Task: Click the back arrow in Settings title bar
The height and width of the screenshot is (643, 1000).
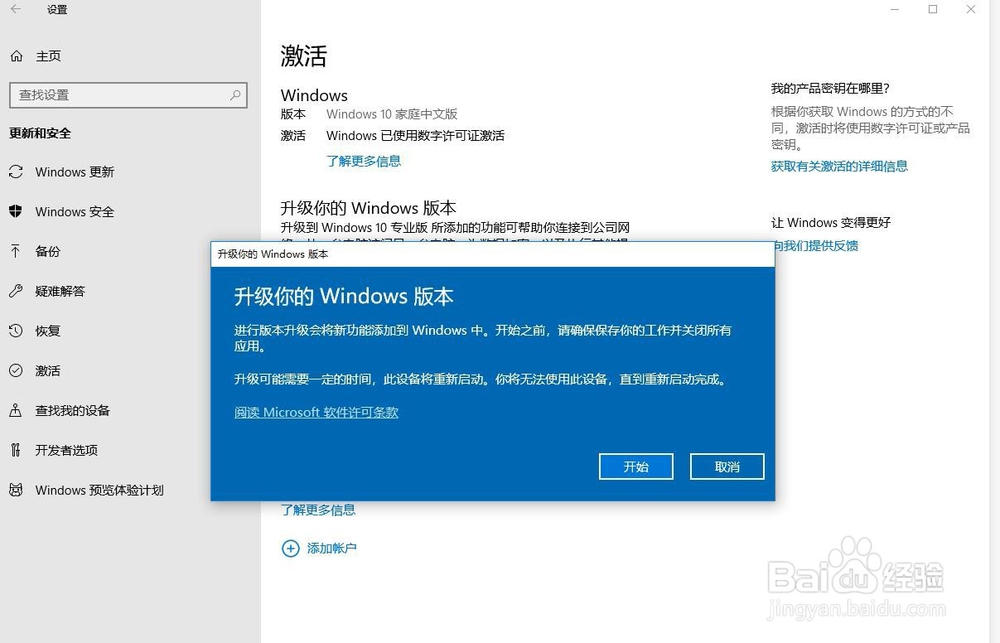Action: pyautogui.click(x=15, y=9)
